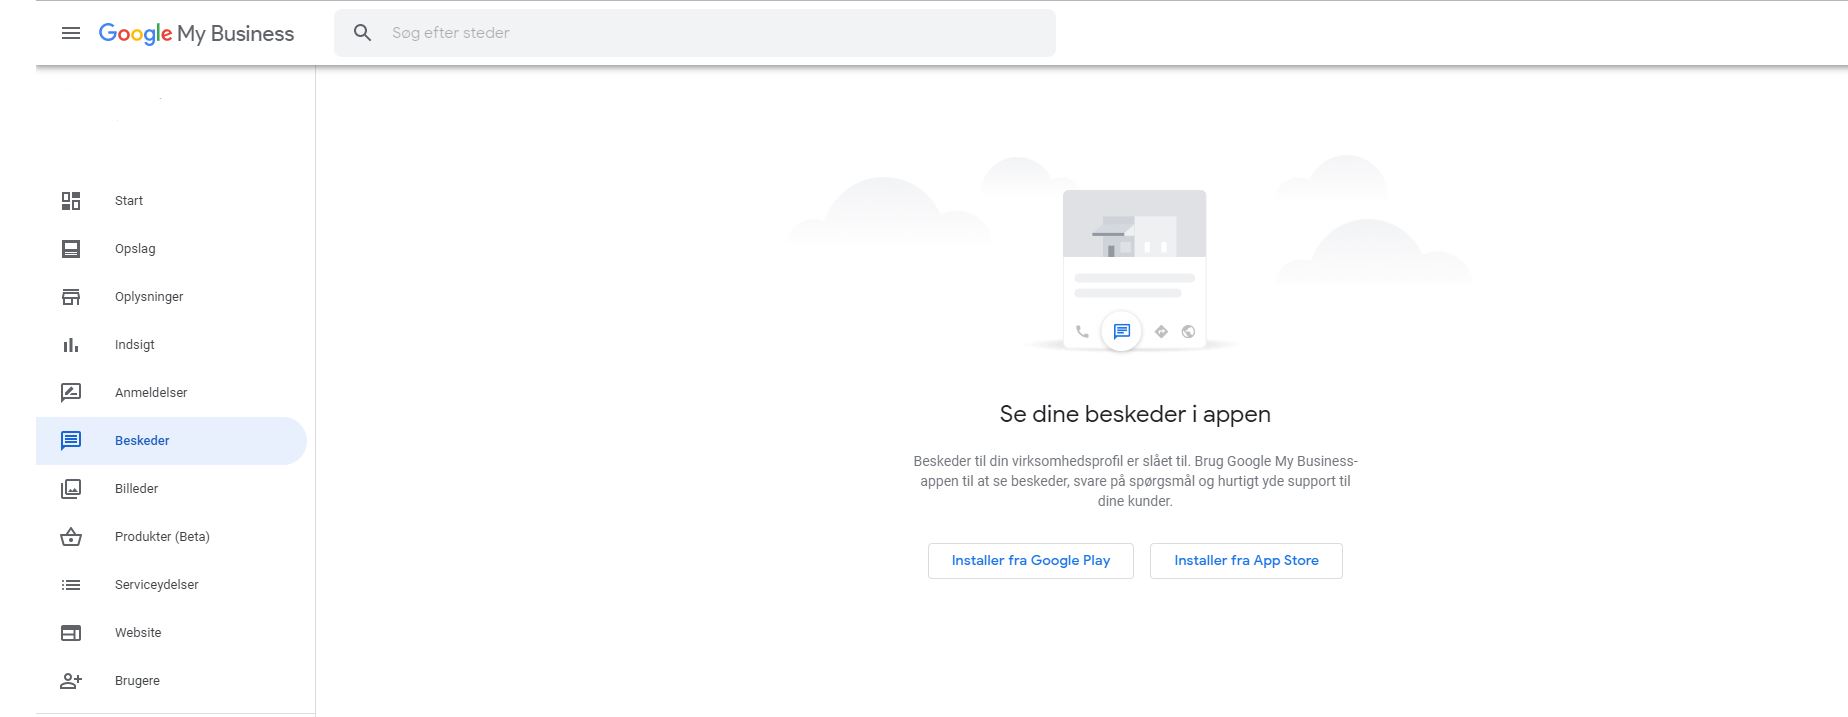Open Indsigt section
Screen dimensions: 1848x717
click(x=171, y=345)
